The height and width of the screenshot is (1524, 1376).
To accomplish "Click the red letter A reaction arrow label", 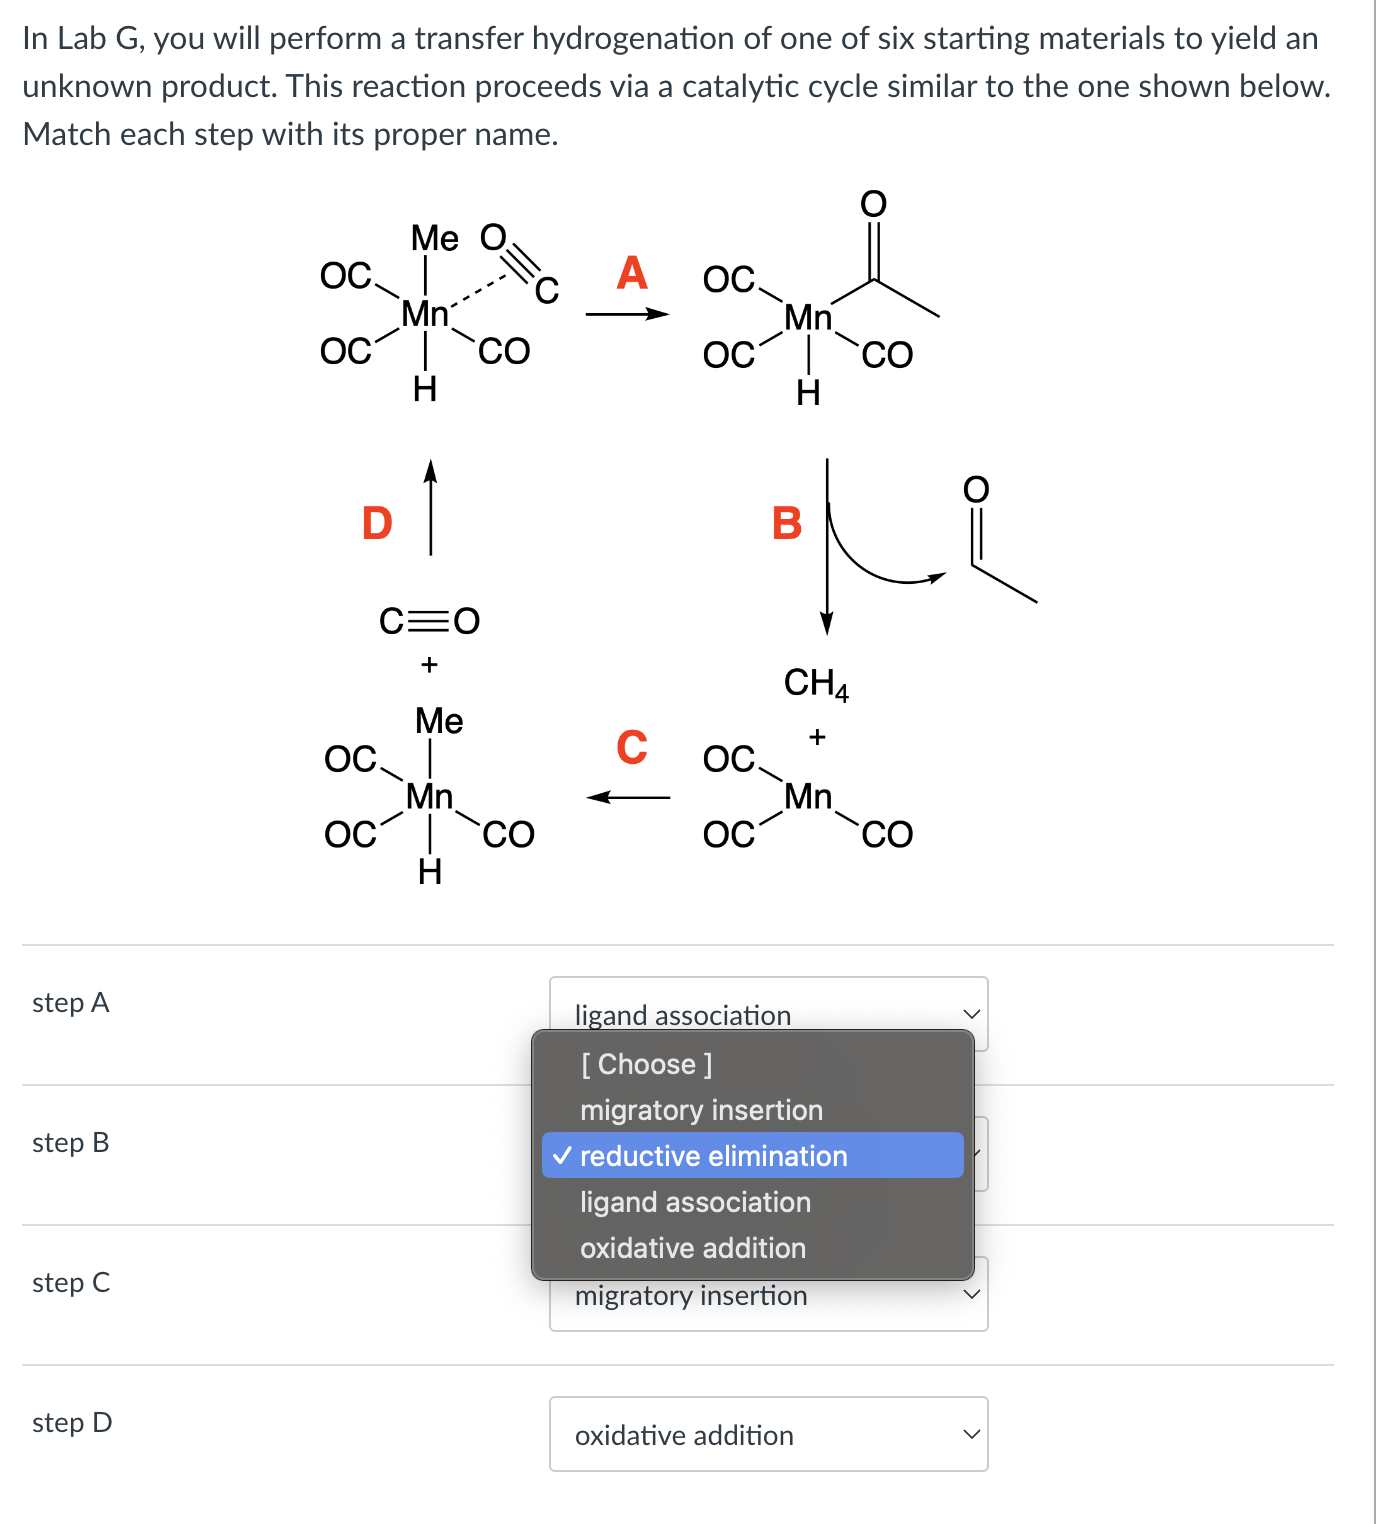I will (x=632, y=272).
